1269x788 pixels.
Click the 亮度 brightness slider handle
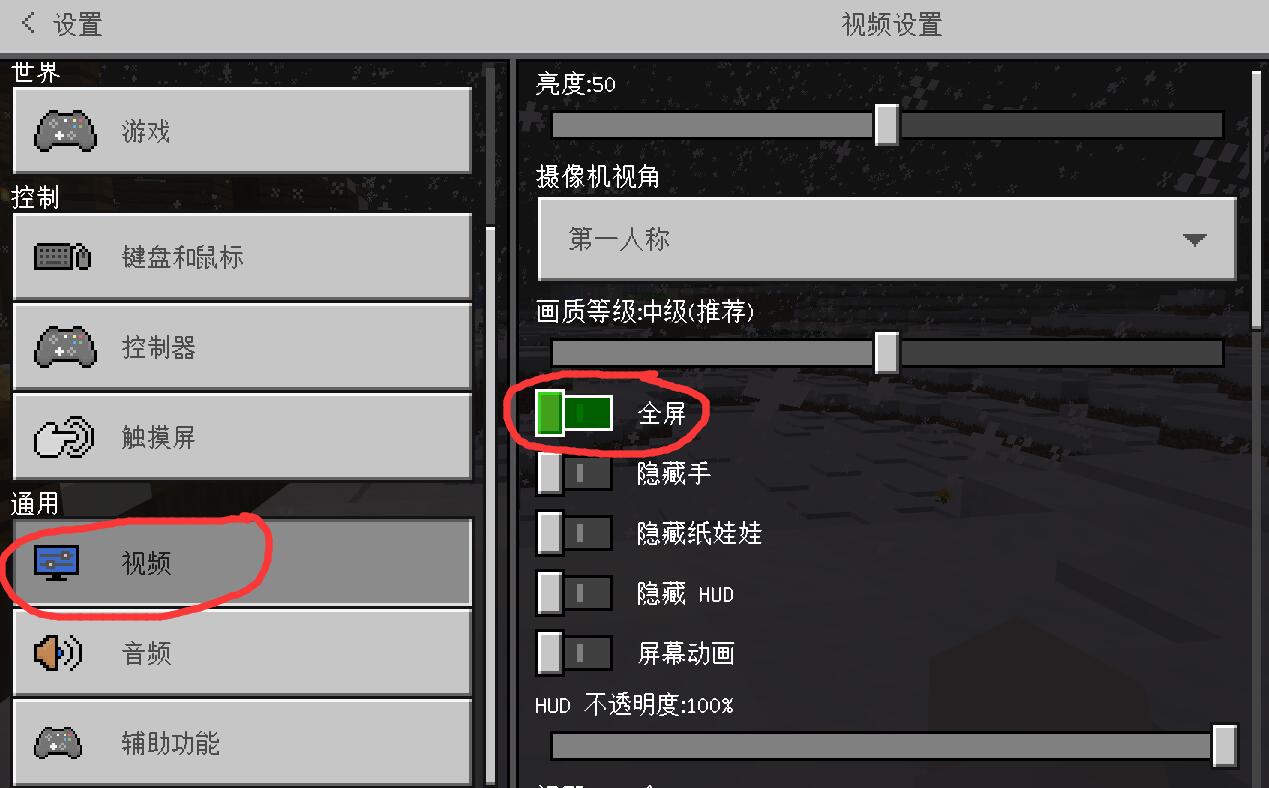click(886, 125)
